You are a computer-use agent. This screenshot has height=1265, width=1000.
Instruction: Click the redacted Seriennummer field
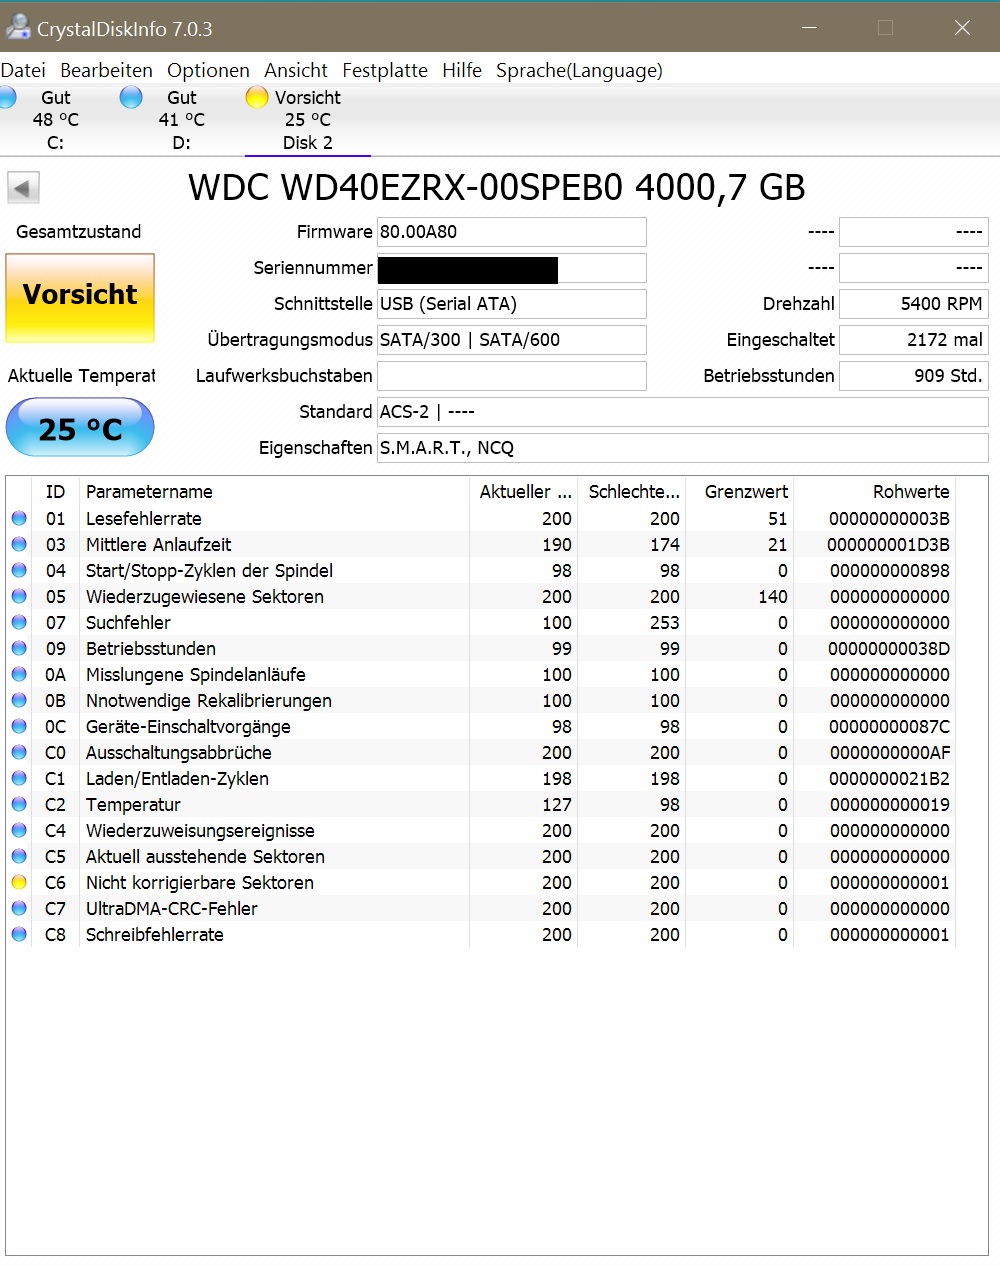[x=512, y=268]
